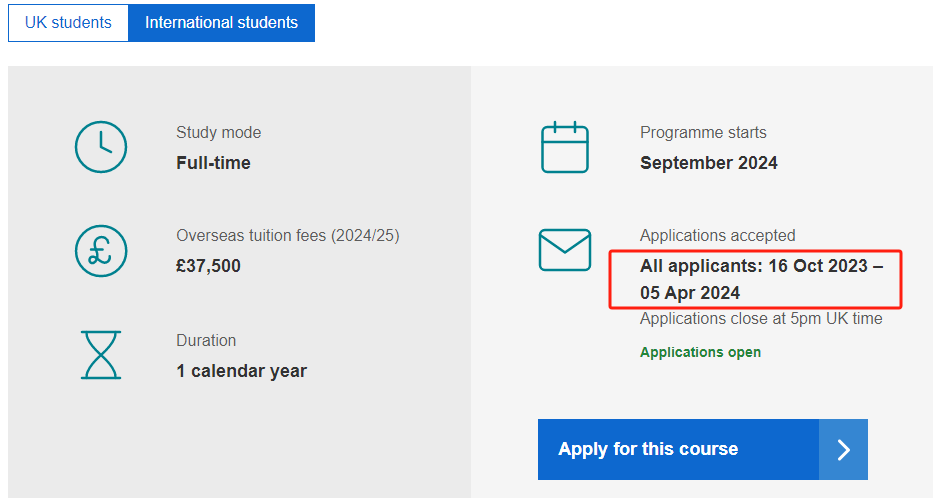Image resolution: width=933 pixels, height=498 pixels.
Task: Click the pound sign tuition fees icon
Action: point(101,250)
